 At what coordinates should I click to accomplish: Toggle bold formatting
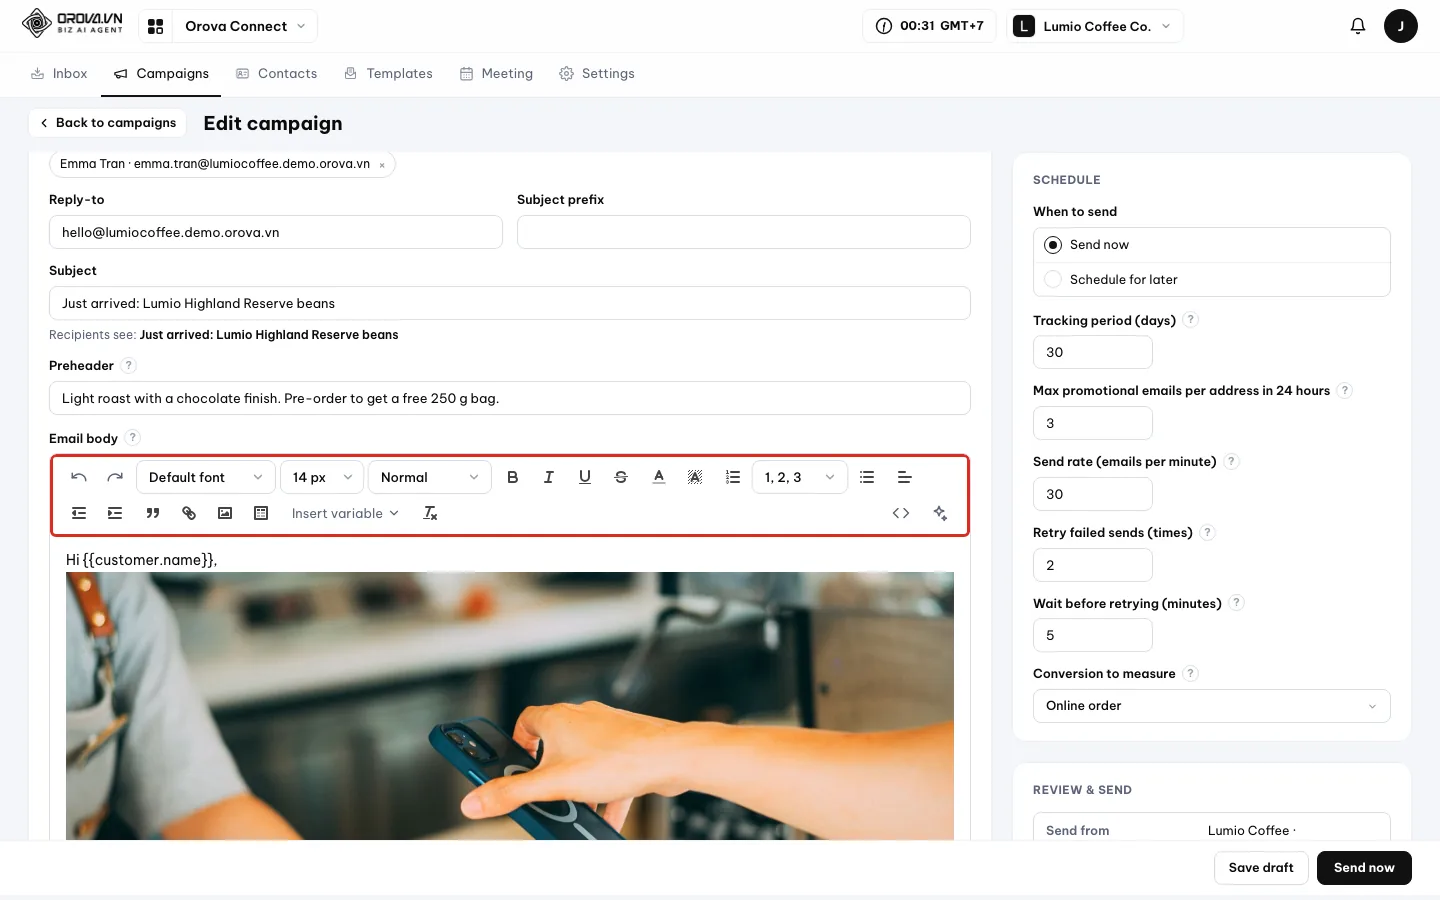click(513, 477)
